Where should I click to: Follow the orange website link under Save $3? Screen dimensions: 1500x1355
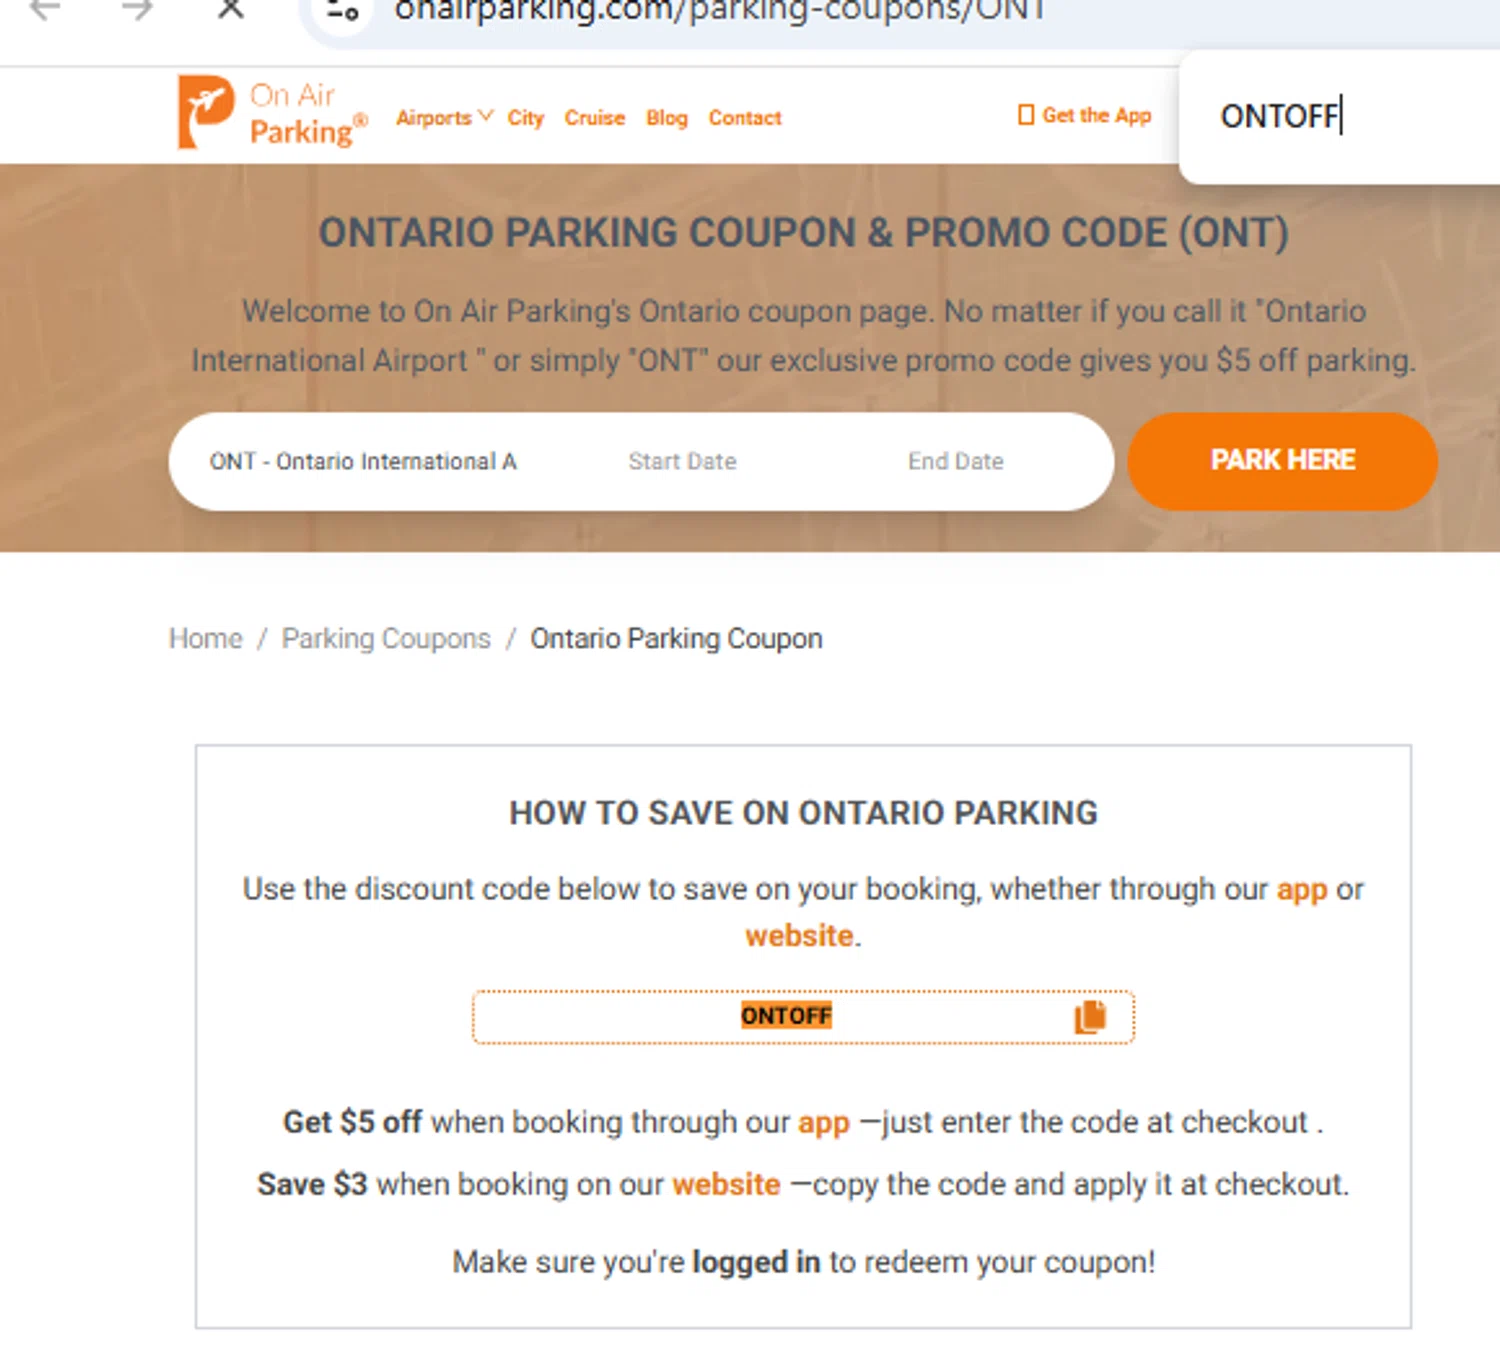tap(726, 1184)
